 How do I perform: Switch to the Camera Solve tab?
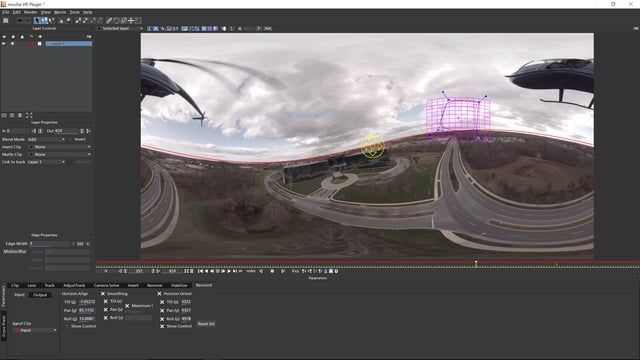(106, 285)
